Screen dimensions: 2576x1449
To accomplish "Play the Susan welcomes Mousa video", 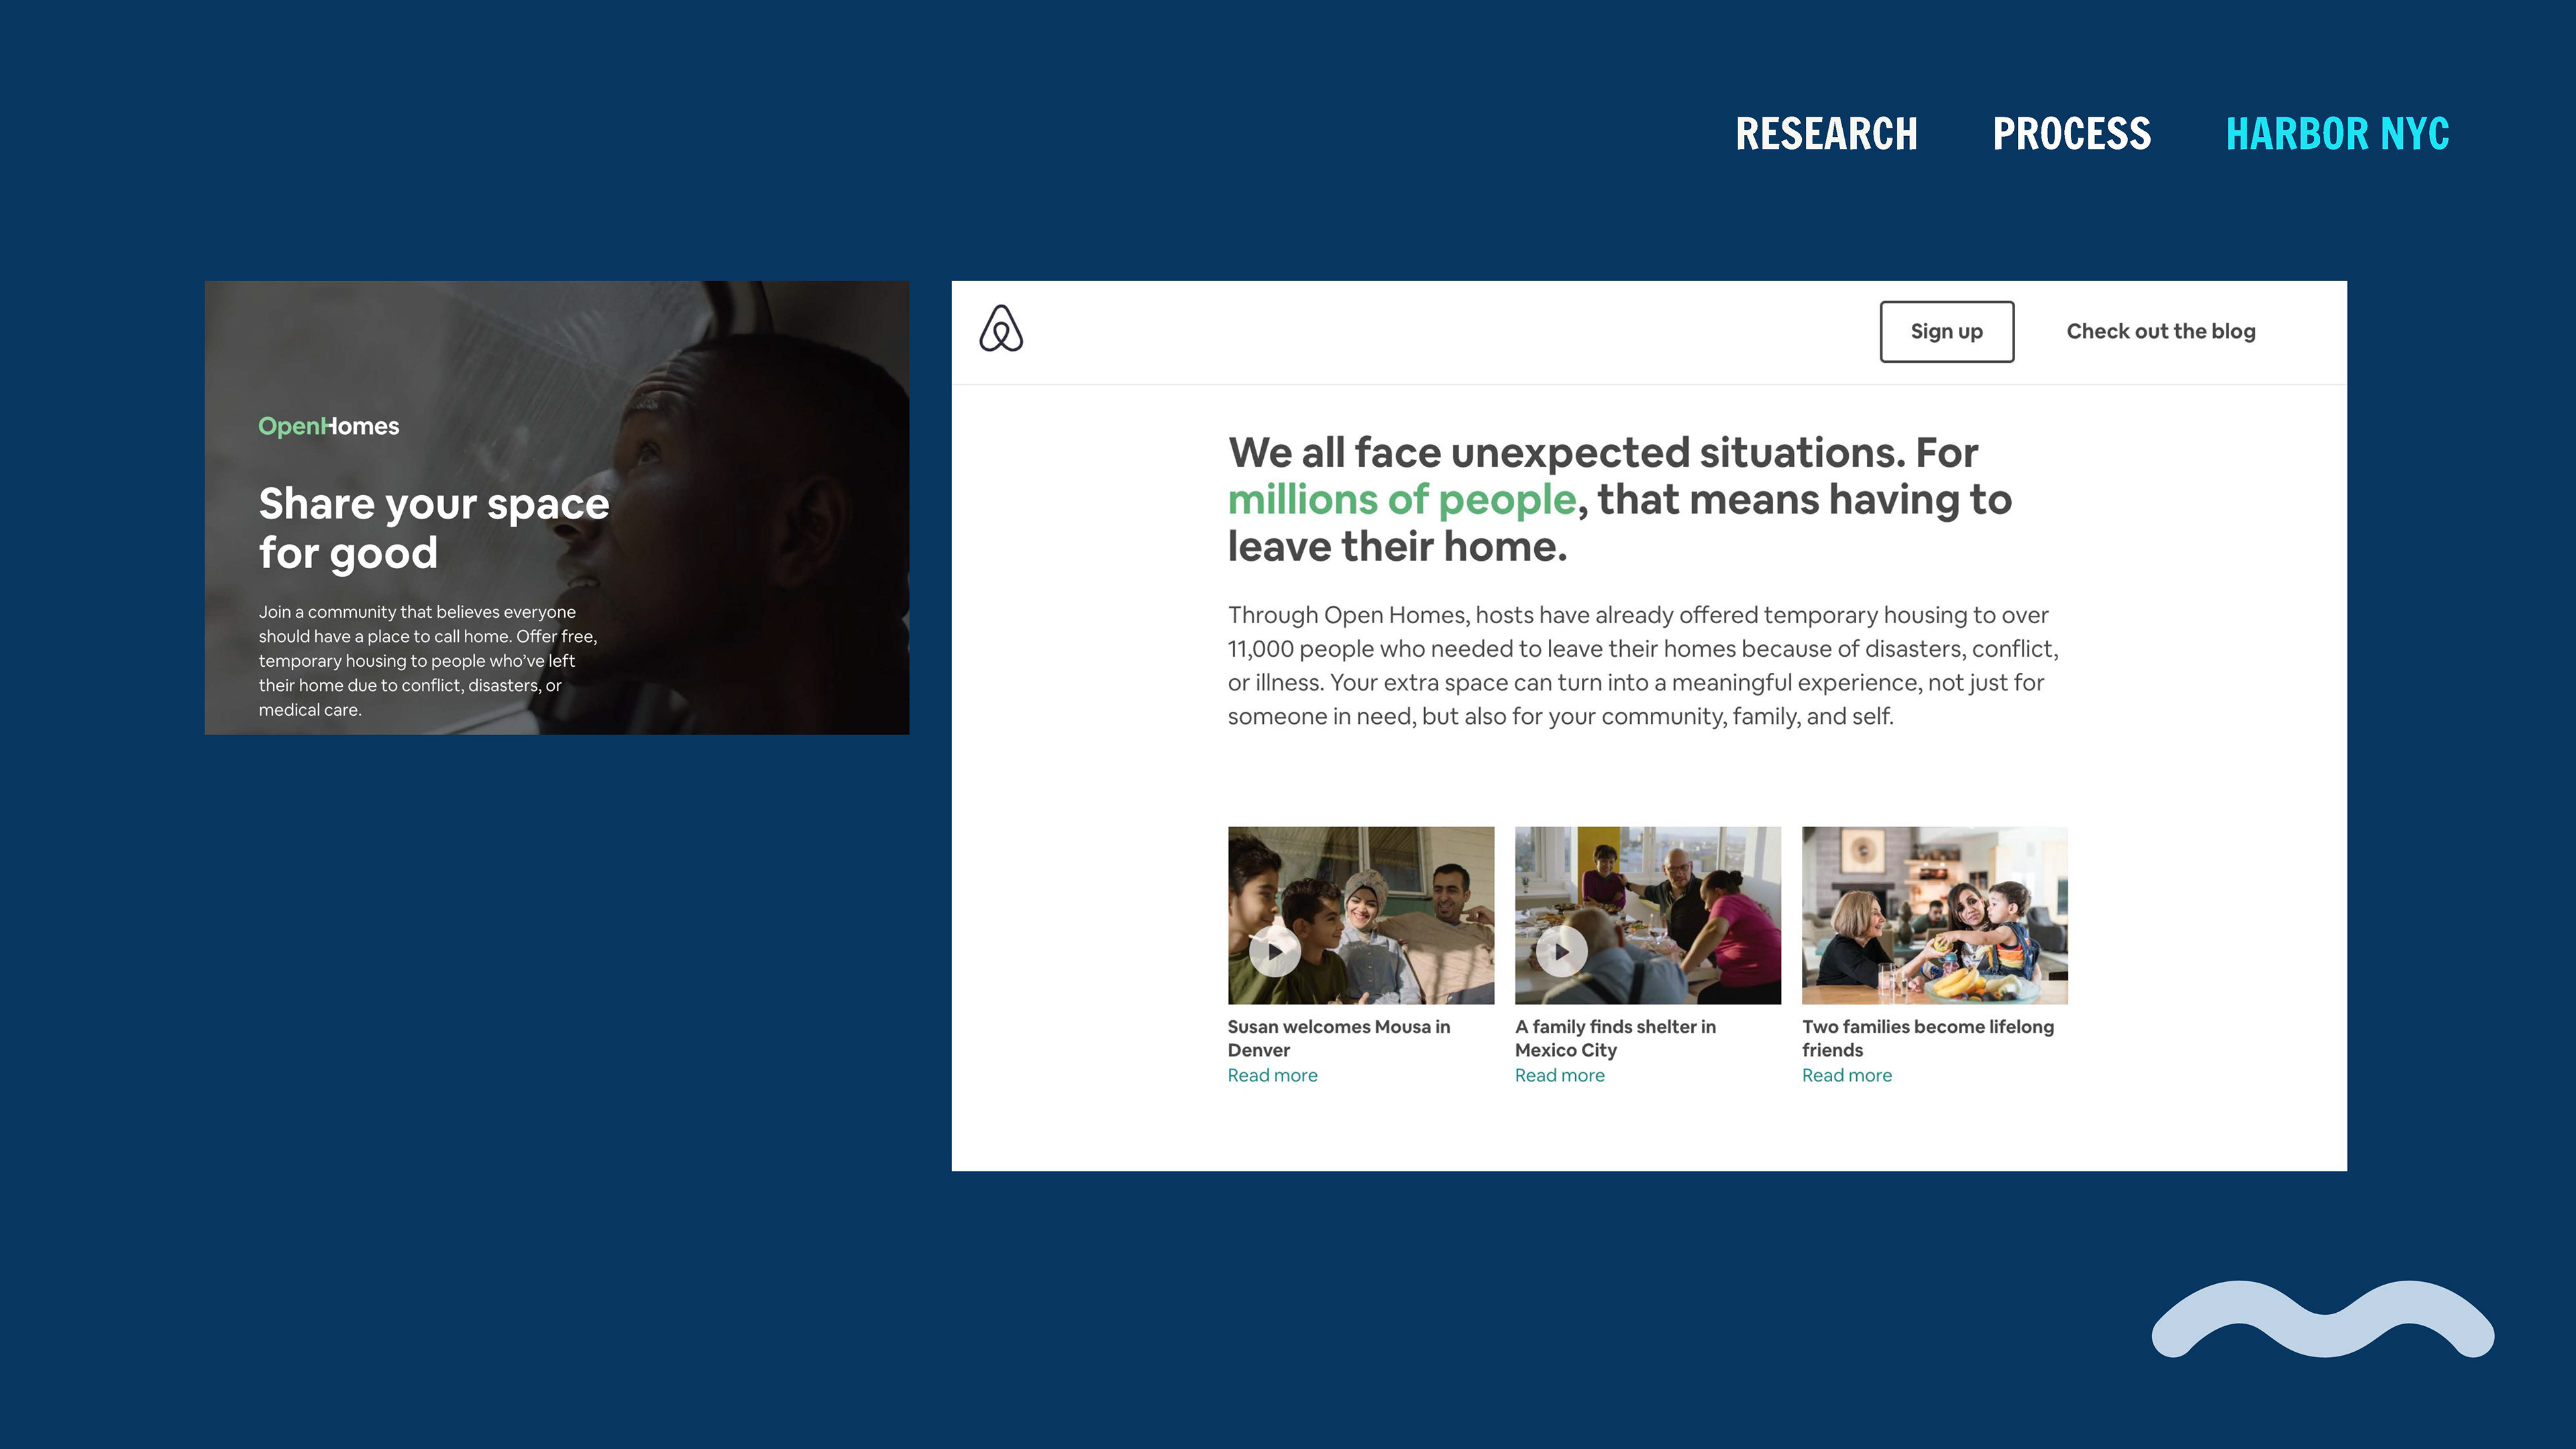I will (x=1274, y=951).
